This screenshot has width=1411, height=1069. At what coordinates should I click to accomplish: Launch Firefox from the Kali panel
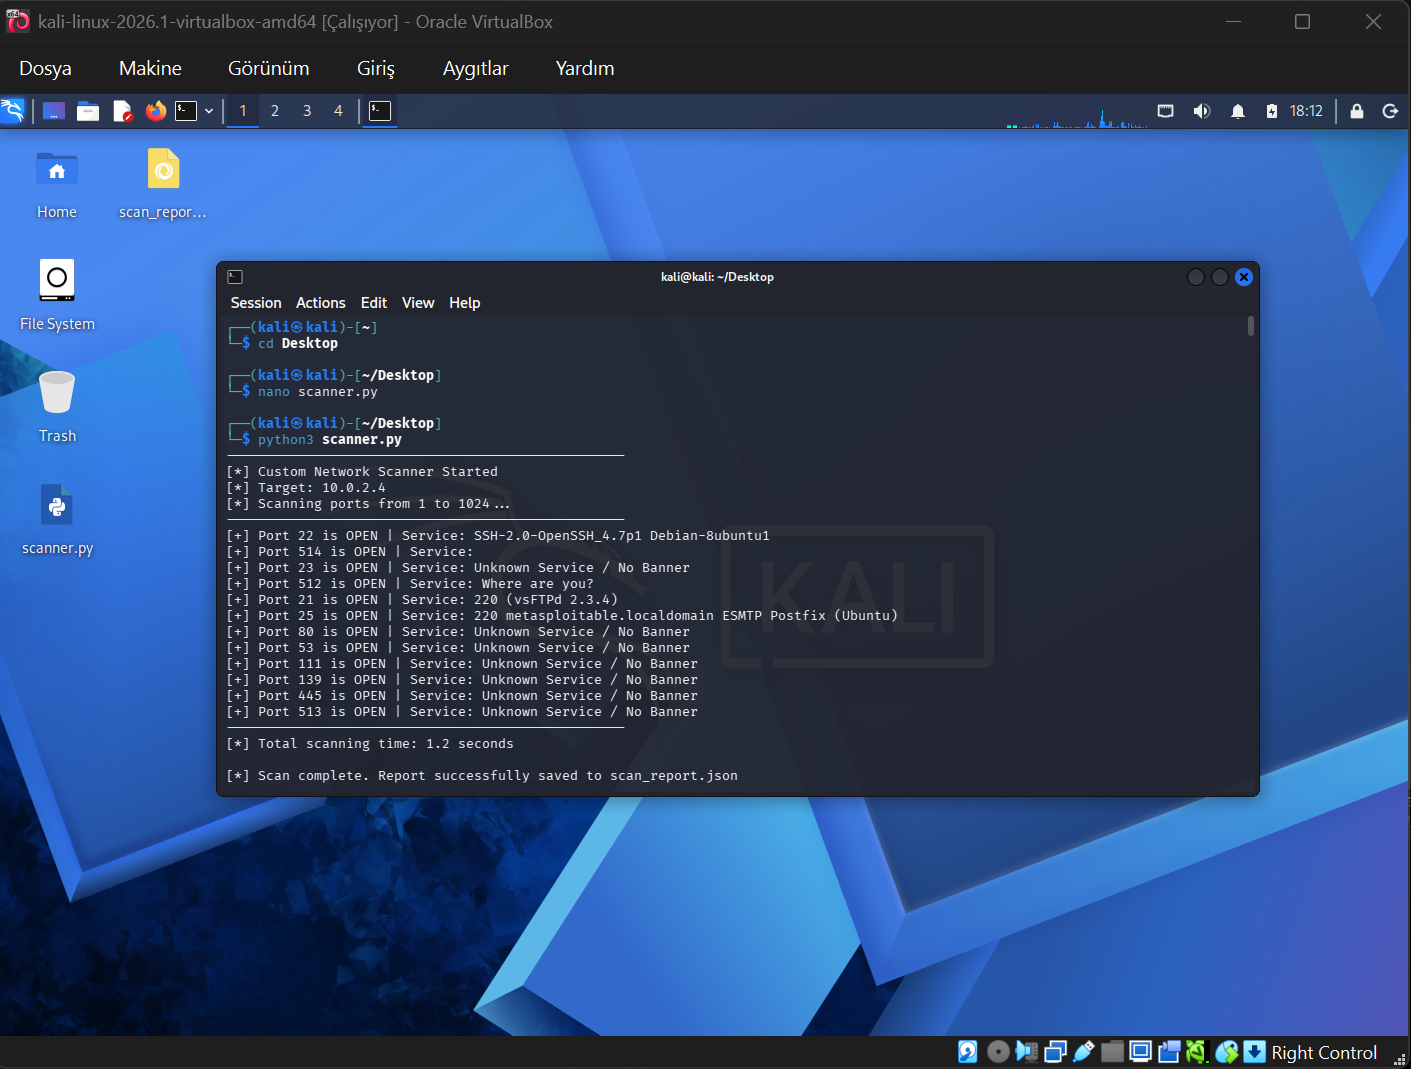tap(155, 111)
